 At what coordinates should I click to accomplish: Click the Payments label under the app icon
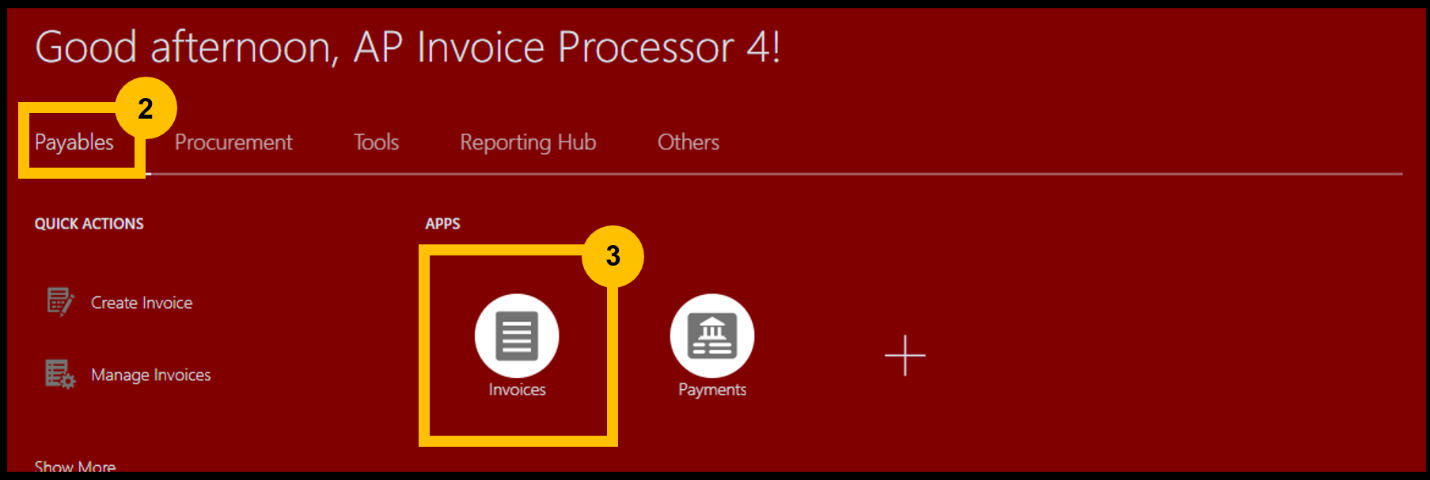point(712,390)
